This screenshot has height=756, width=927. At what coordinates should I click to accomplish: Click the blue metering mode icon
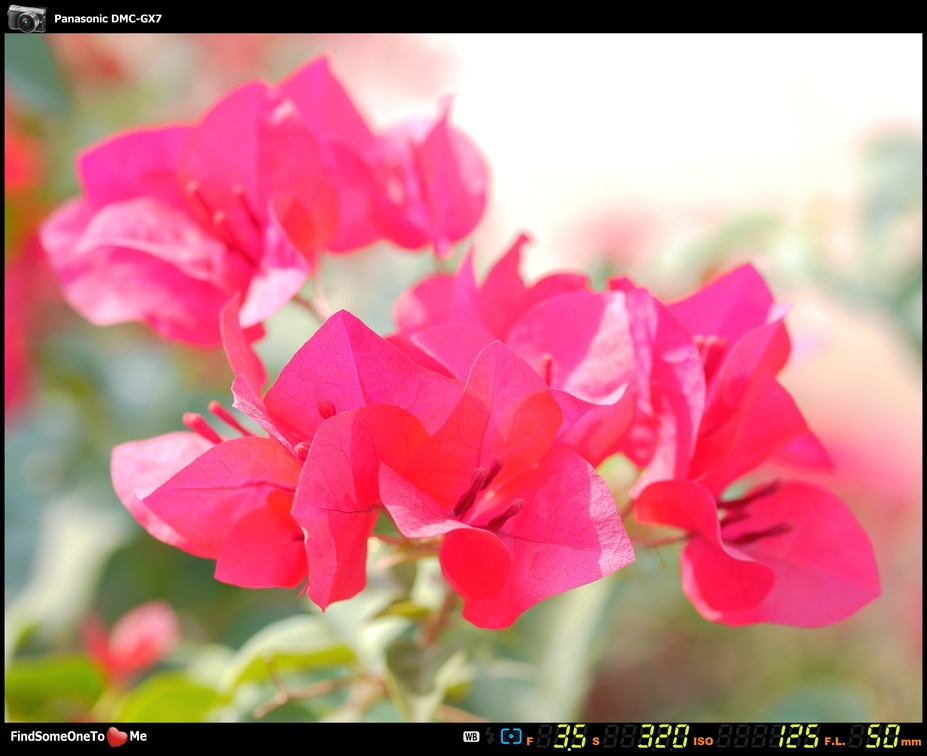tap(511, 736)
